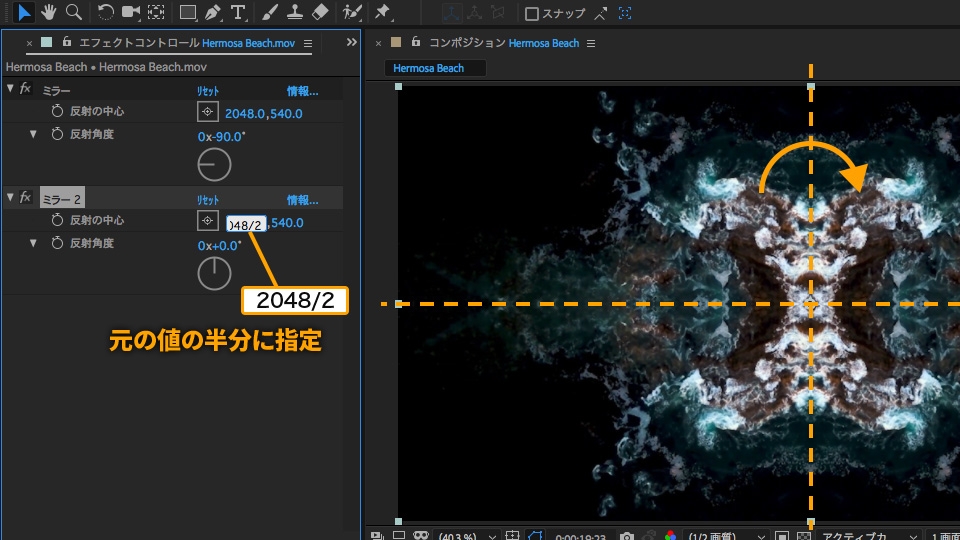Collapse ミラー 反射角度 property
This screenshot has width=960, height=540.
coord(33,134)
